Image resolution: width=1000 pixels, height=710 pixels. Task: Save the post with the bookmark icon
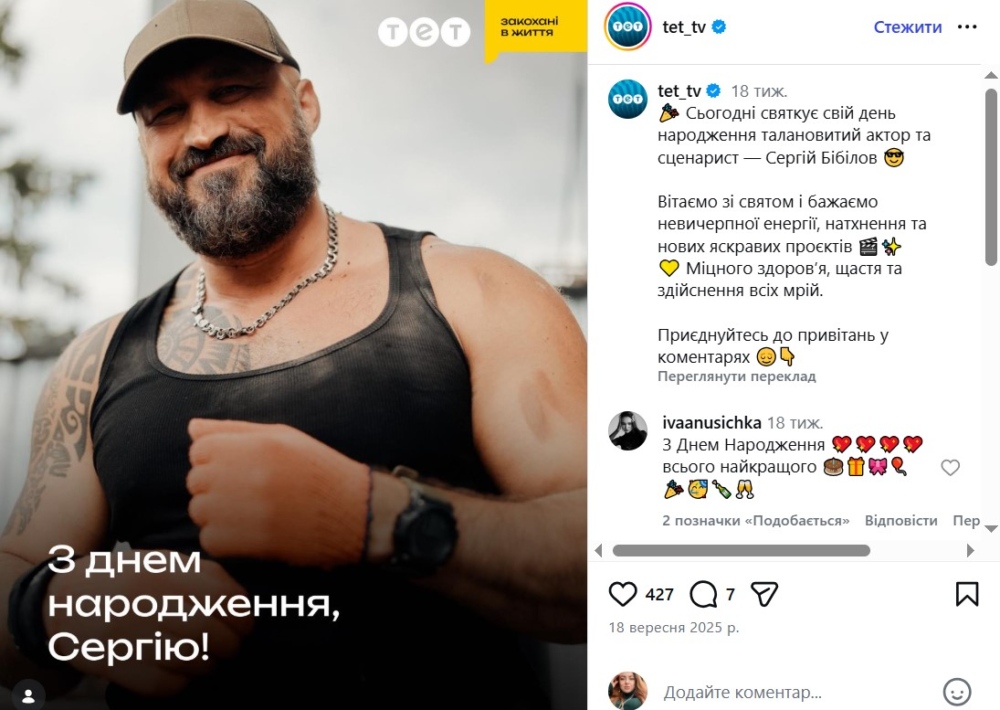(967, 594)
